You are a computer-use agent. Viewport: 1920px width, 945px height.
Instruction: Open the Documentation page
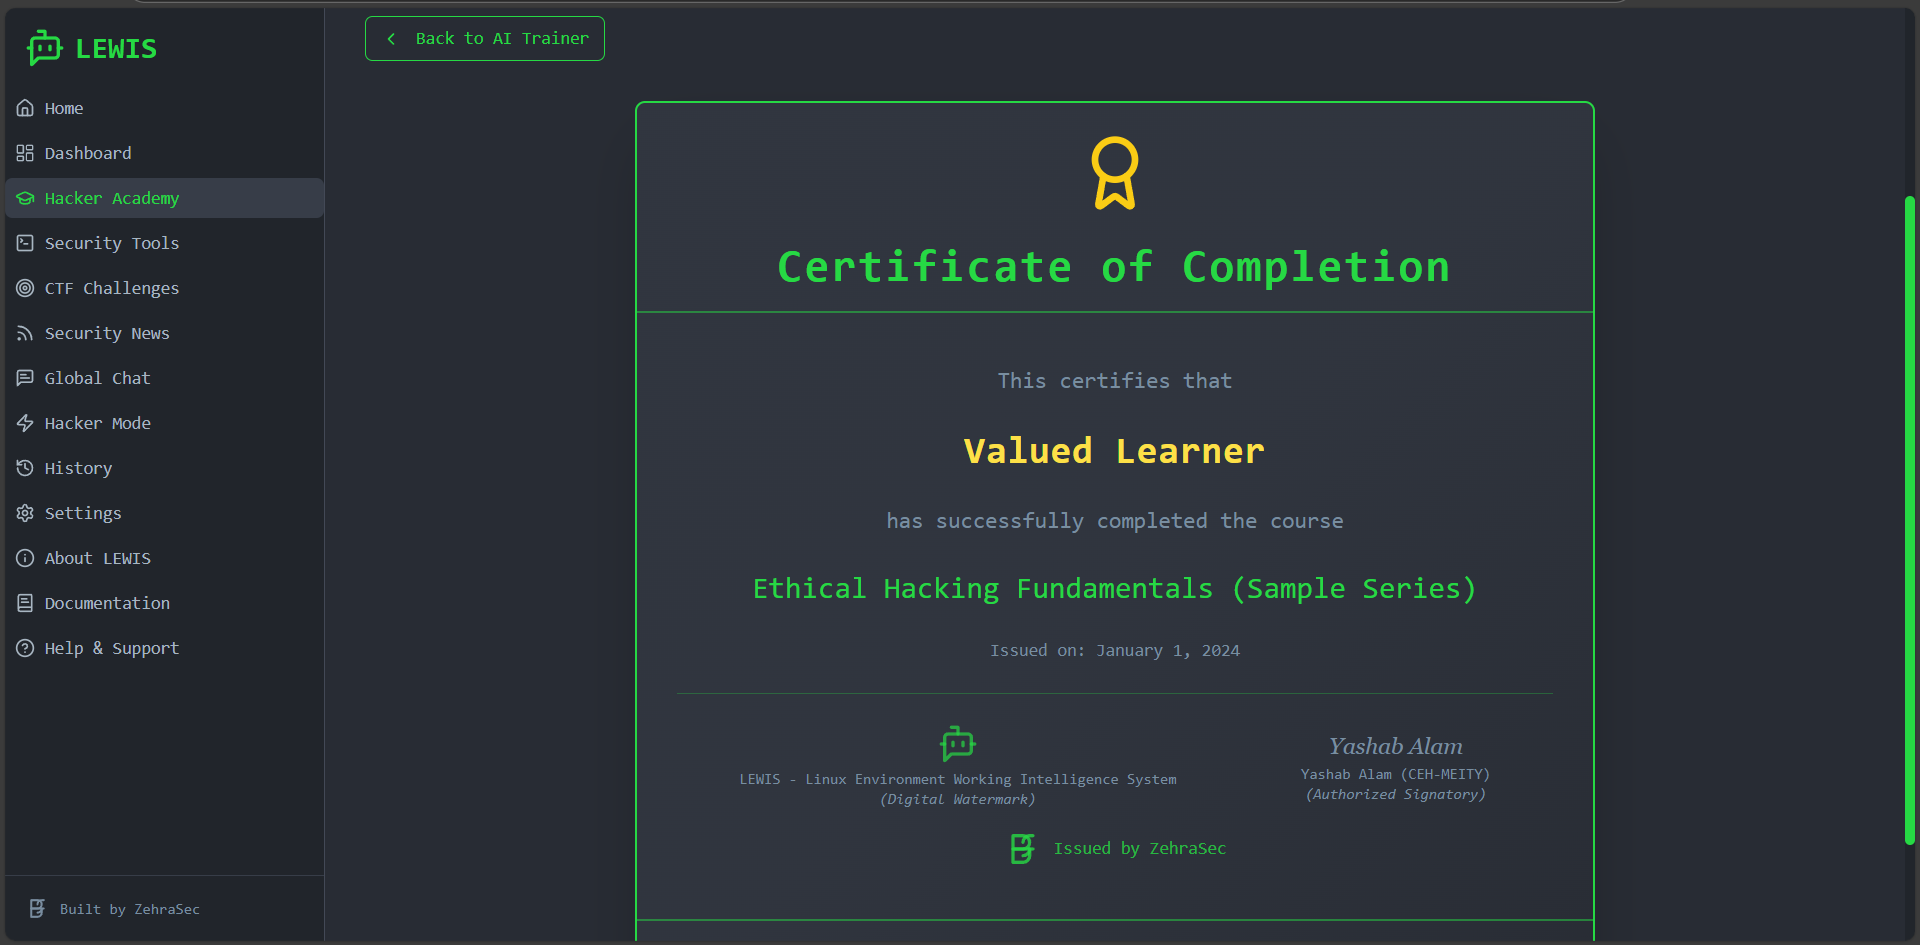pyautogui.click(x=107, y=603)
